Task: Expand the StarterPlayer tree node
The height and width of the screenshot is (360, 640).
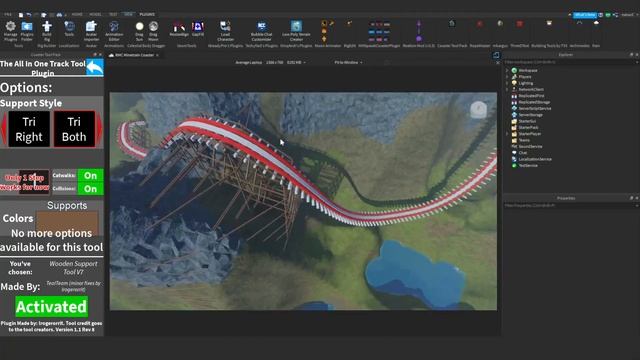Action: click(x=507, y=134)
